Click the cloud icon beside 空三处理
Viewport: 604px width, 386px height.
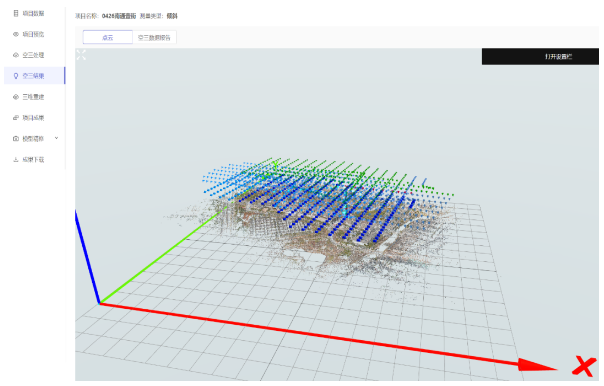[x=16, y=55]
